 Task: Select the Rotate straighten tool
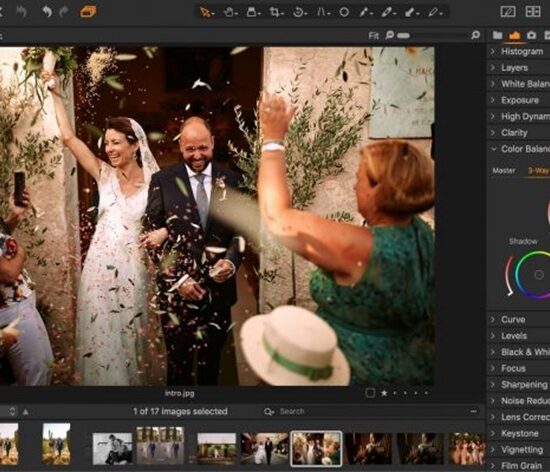298,12
